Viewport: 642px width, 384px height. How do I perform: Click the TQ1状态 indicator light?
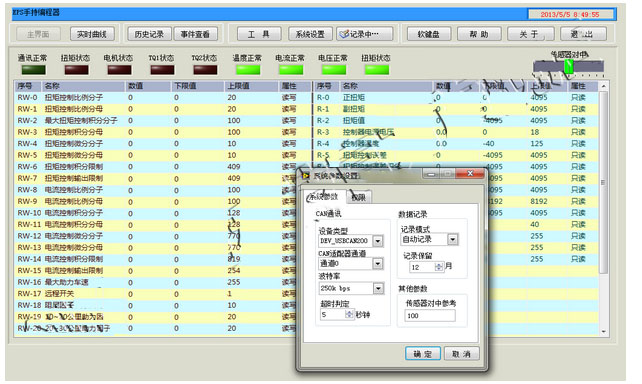[x=162, y=70]
